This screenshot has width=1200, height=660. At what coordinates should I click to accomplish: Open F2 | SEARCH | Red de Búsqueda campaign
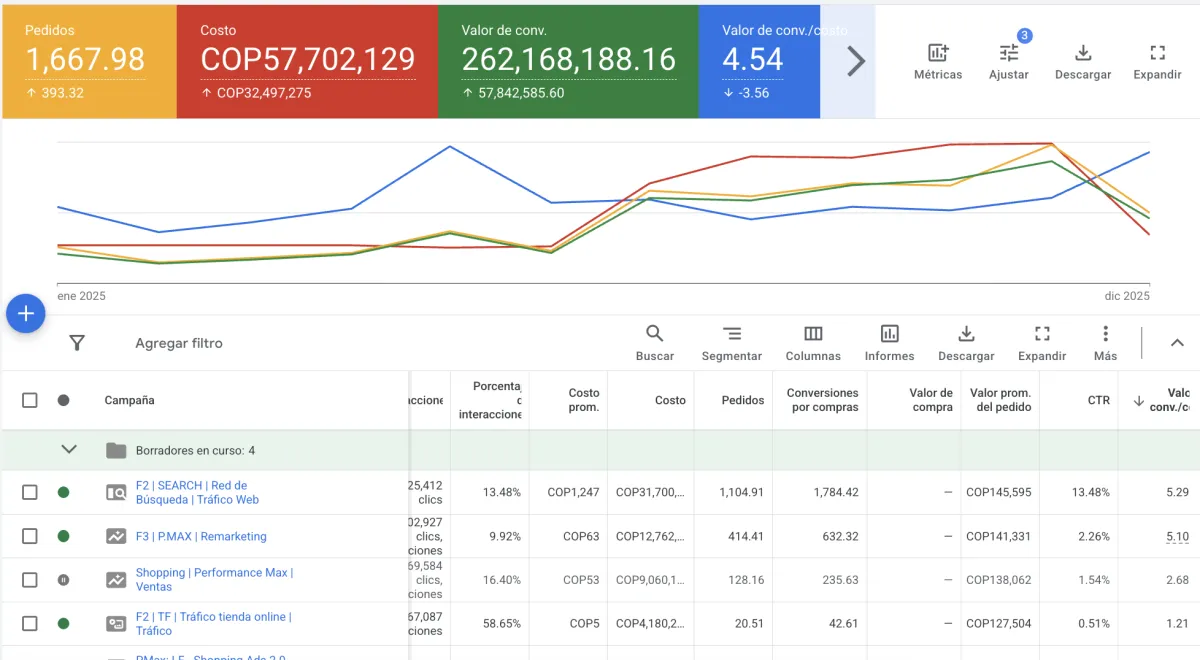tap(197, 492)
